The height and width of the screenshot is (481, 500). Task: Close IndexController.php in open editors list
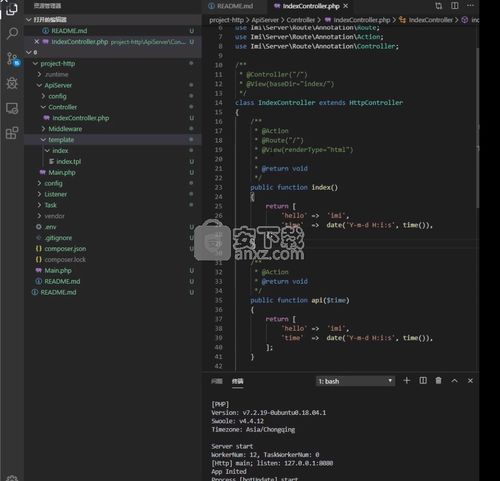(37, 42)
